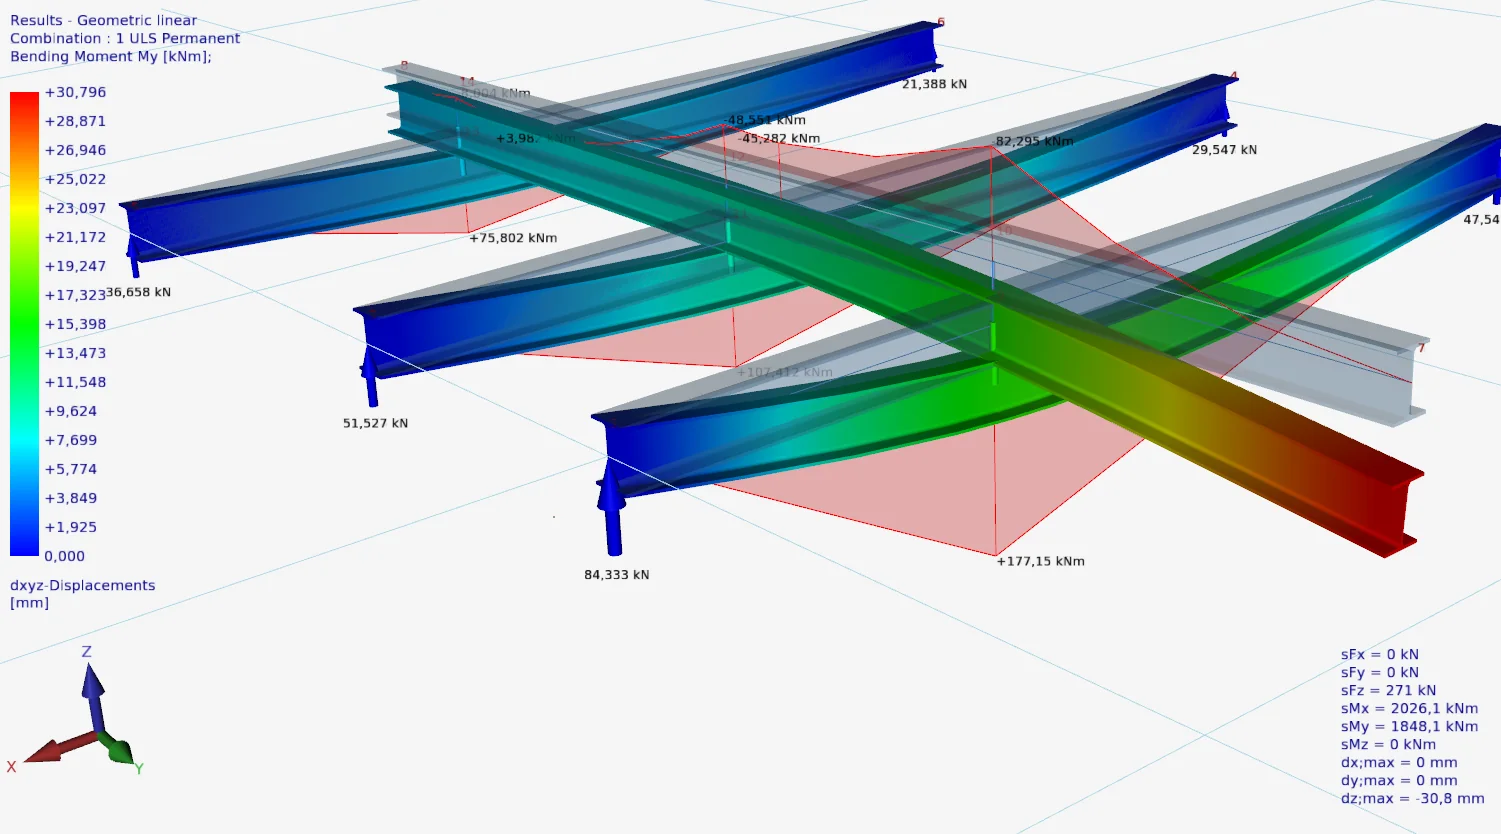Click the red end of the rainbow beam
This screenshot has height=834, width=1501.
(1385, 510)
